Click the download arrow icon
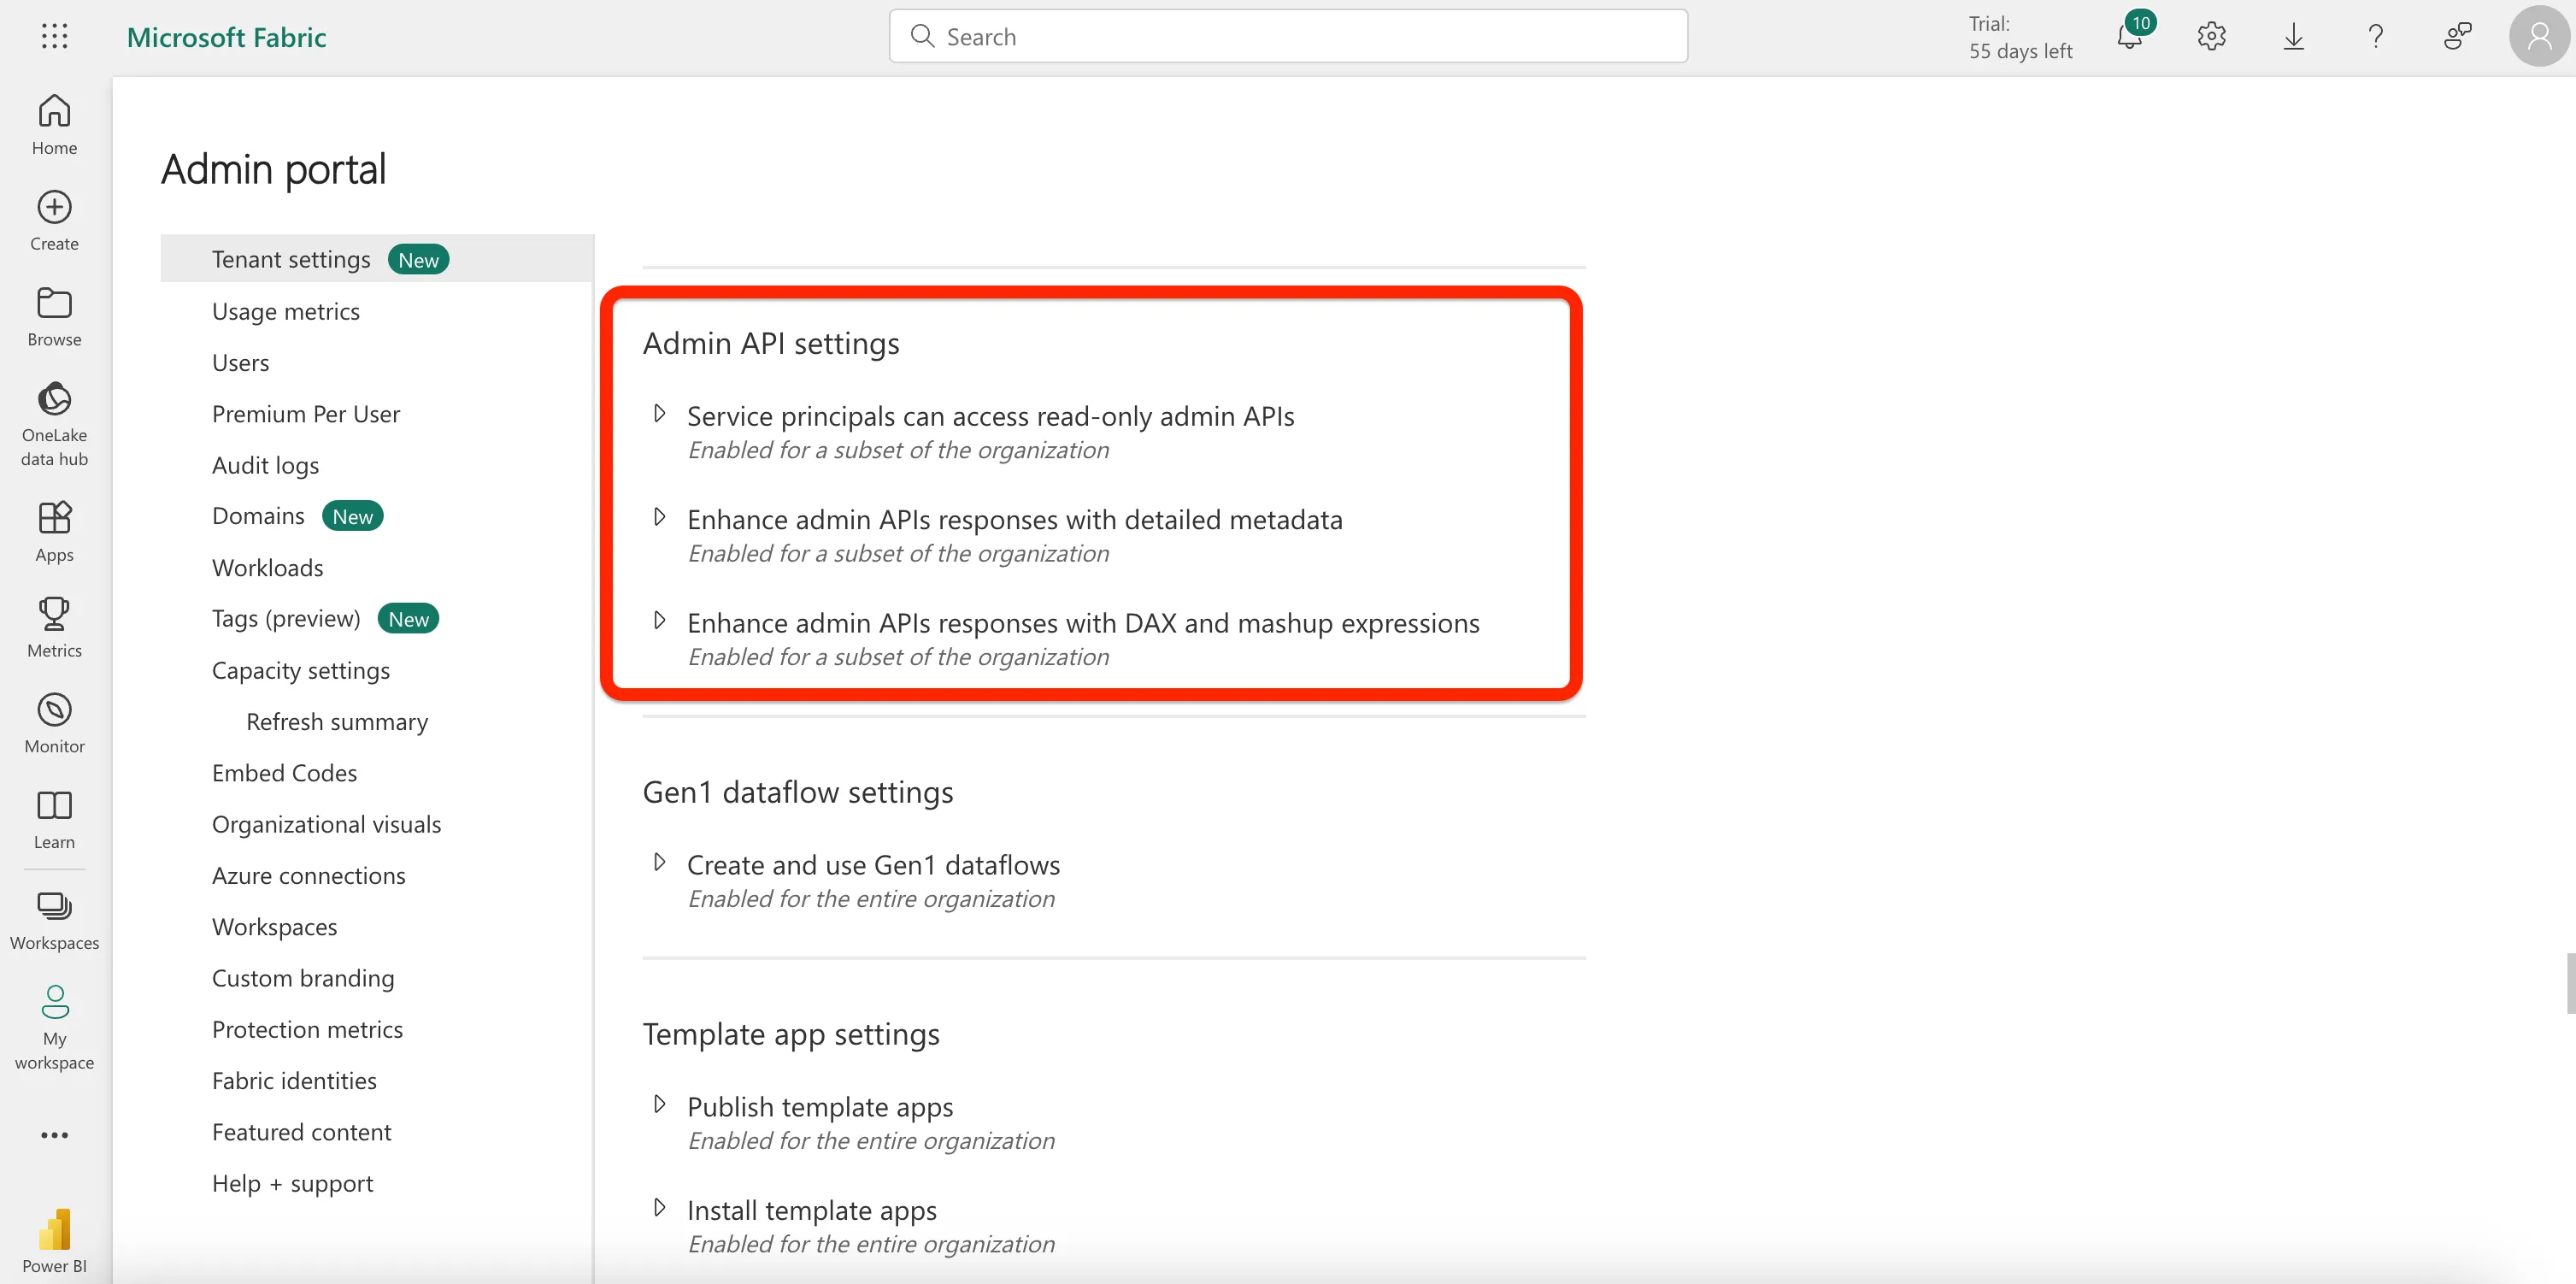2576x1284 pixels. click(x=2293, y=37)
